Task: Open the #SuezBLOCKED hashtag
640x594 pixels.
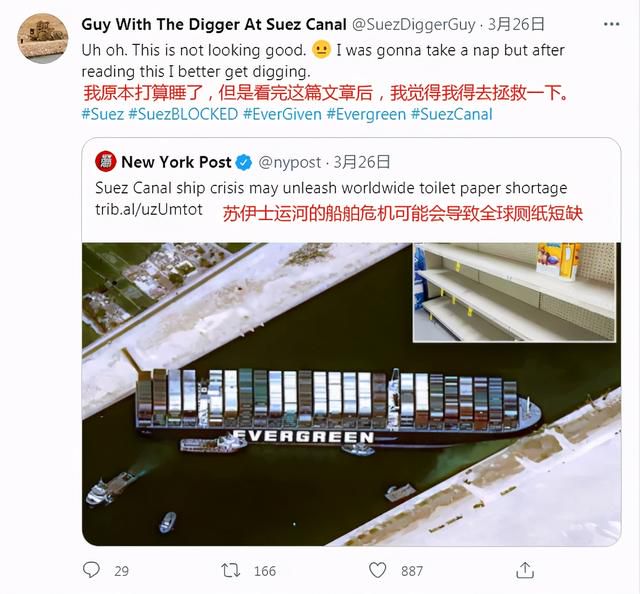Action: tap(183, 114)
